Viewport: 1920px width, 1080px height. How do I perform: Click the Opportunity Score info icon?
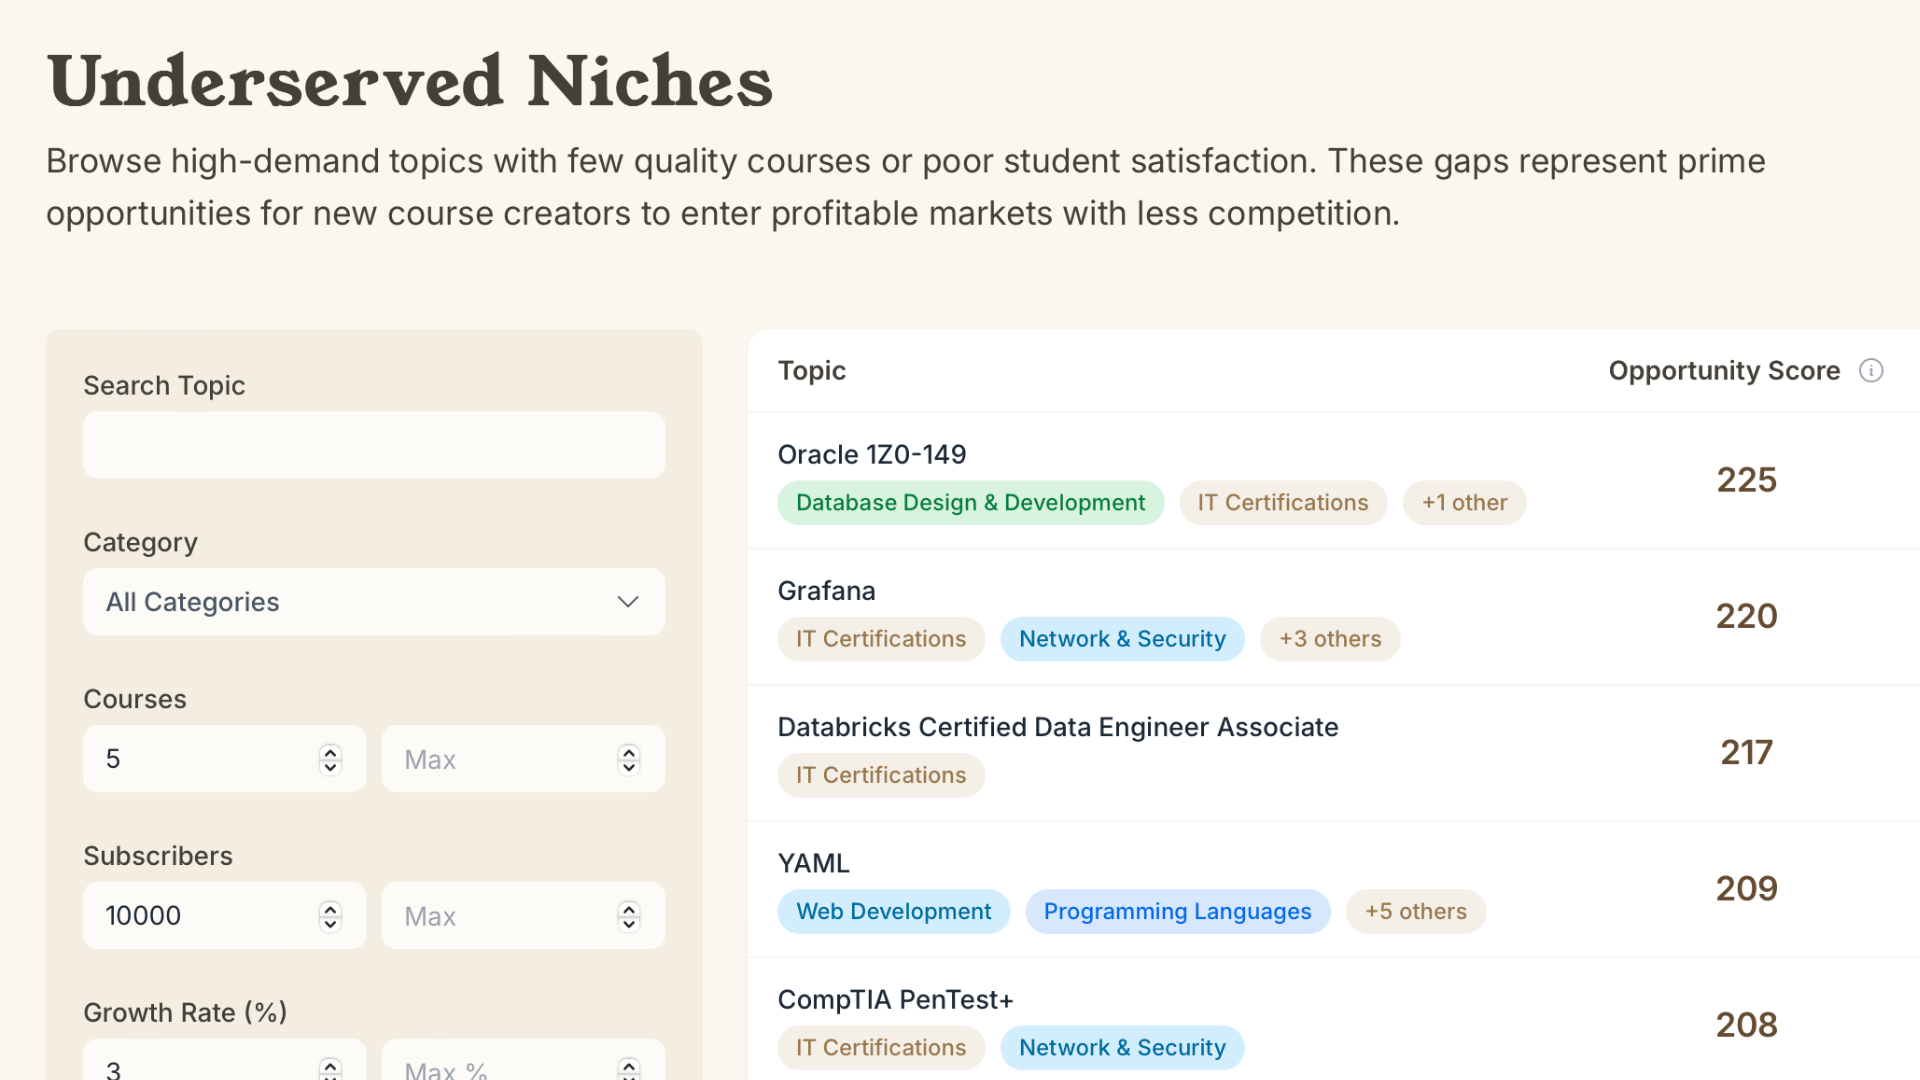(1871, 371)
